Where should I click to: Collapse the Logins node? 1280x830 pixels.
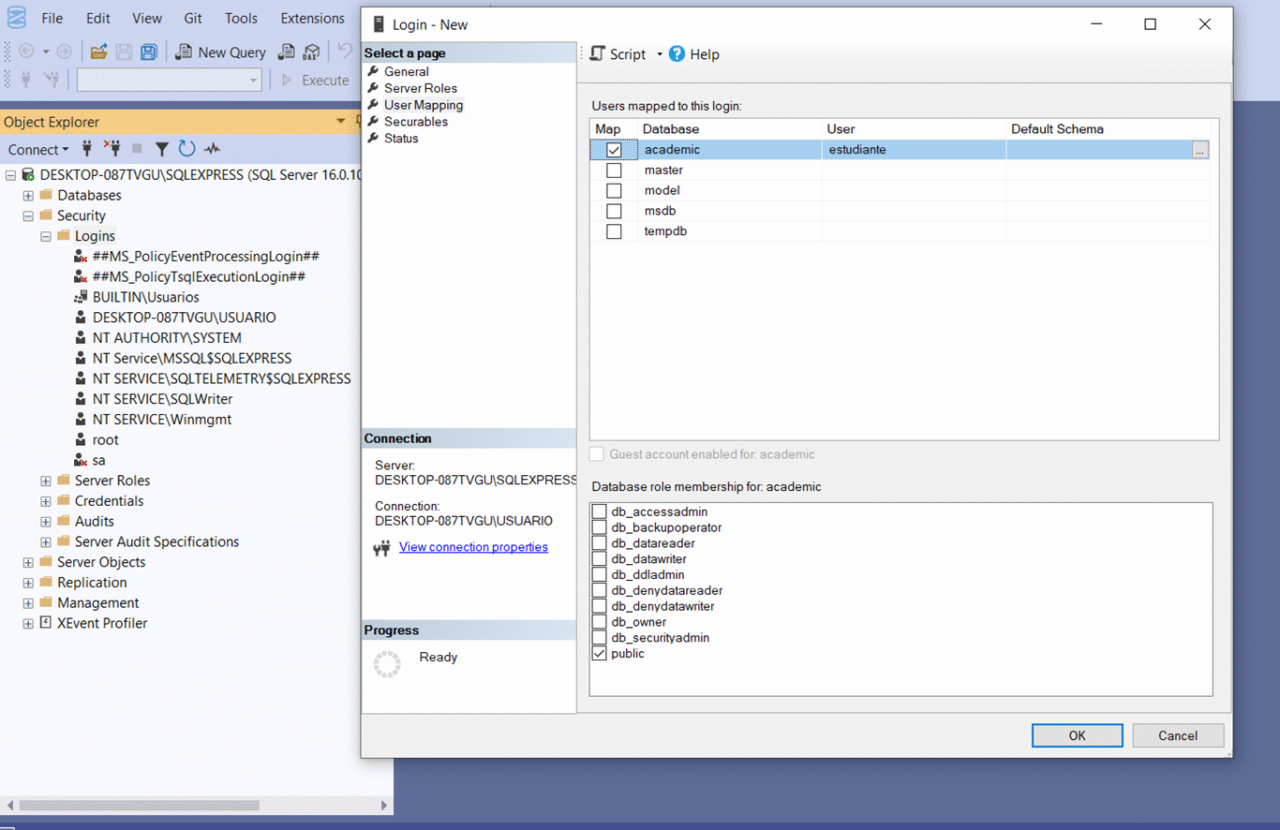pos(46,236)
